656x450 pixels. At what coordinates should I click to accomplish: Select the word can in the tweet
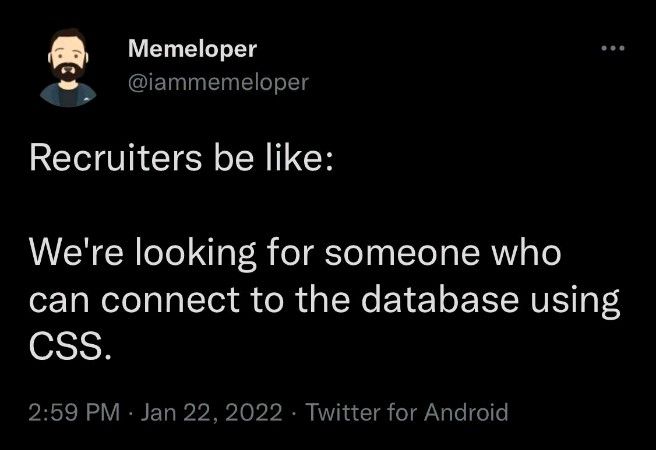pos(59,302)
